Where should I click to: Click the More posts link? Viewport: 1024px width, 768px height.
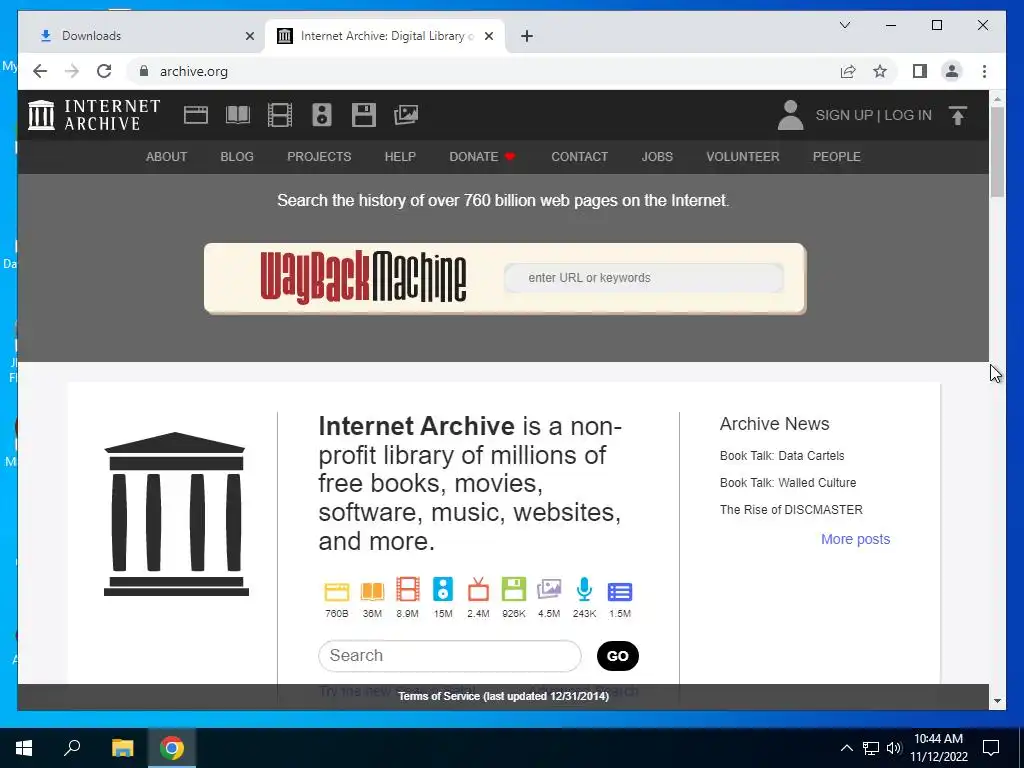pyautogui.click(x=856, y=539)
